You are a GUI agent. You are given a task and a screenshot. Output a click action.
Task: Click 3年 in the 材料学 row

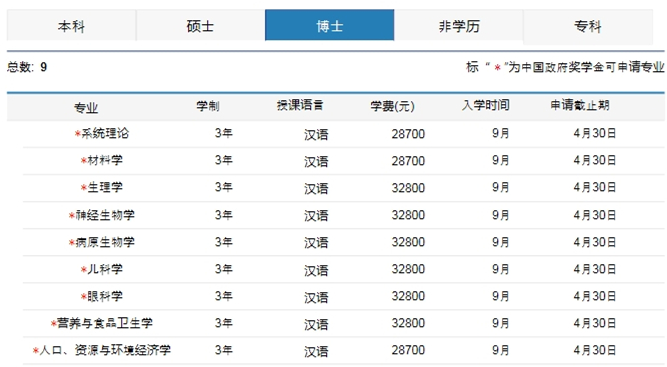pyautogui.click(x=223, y=160)
